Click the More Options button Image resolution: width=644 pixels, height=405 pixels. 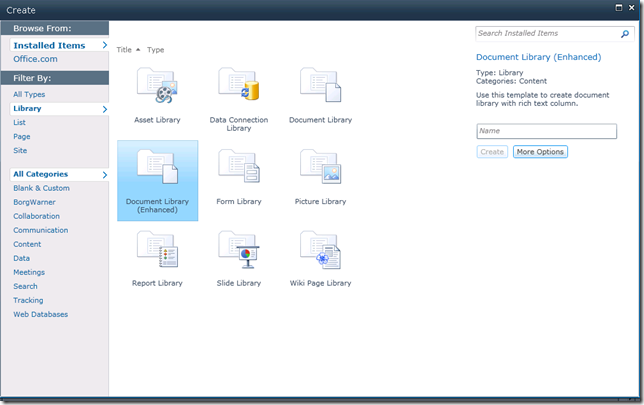coord(540,152)
